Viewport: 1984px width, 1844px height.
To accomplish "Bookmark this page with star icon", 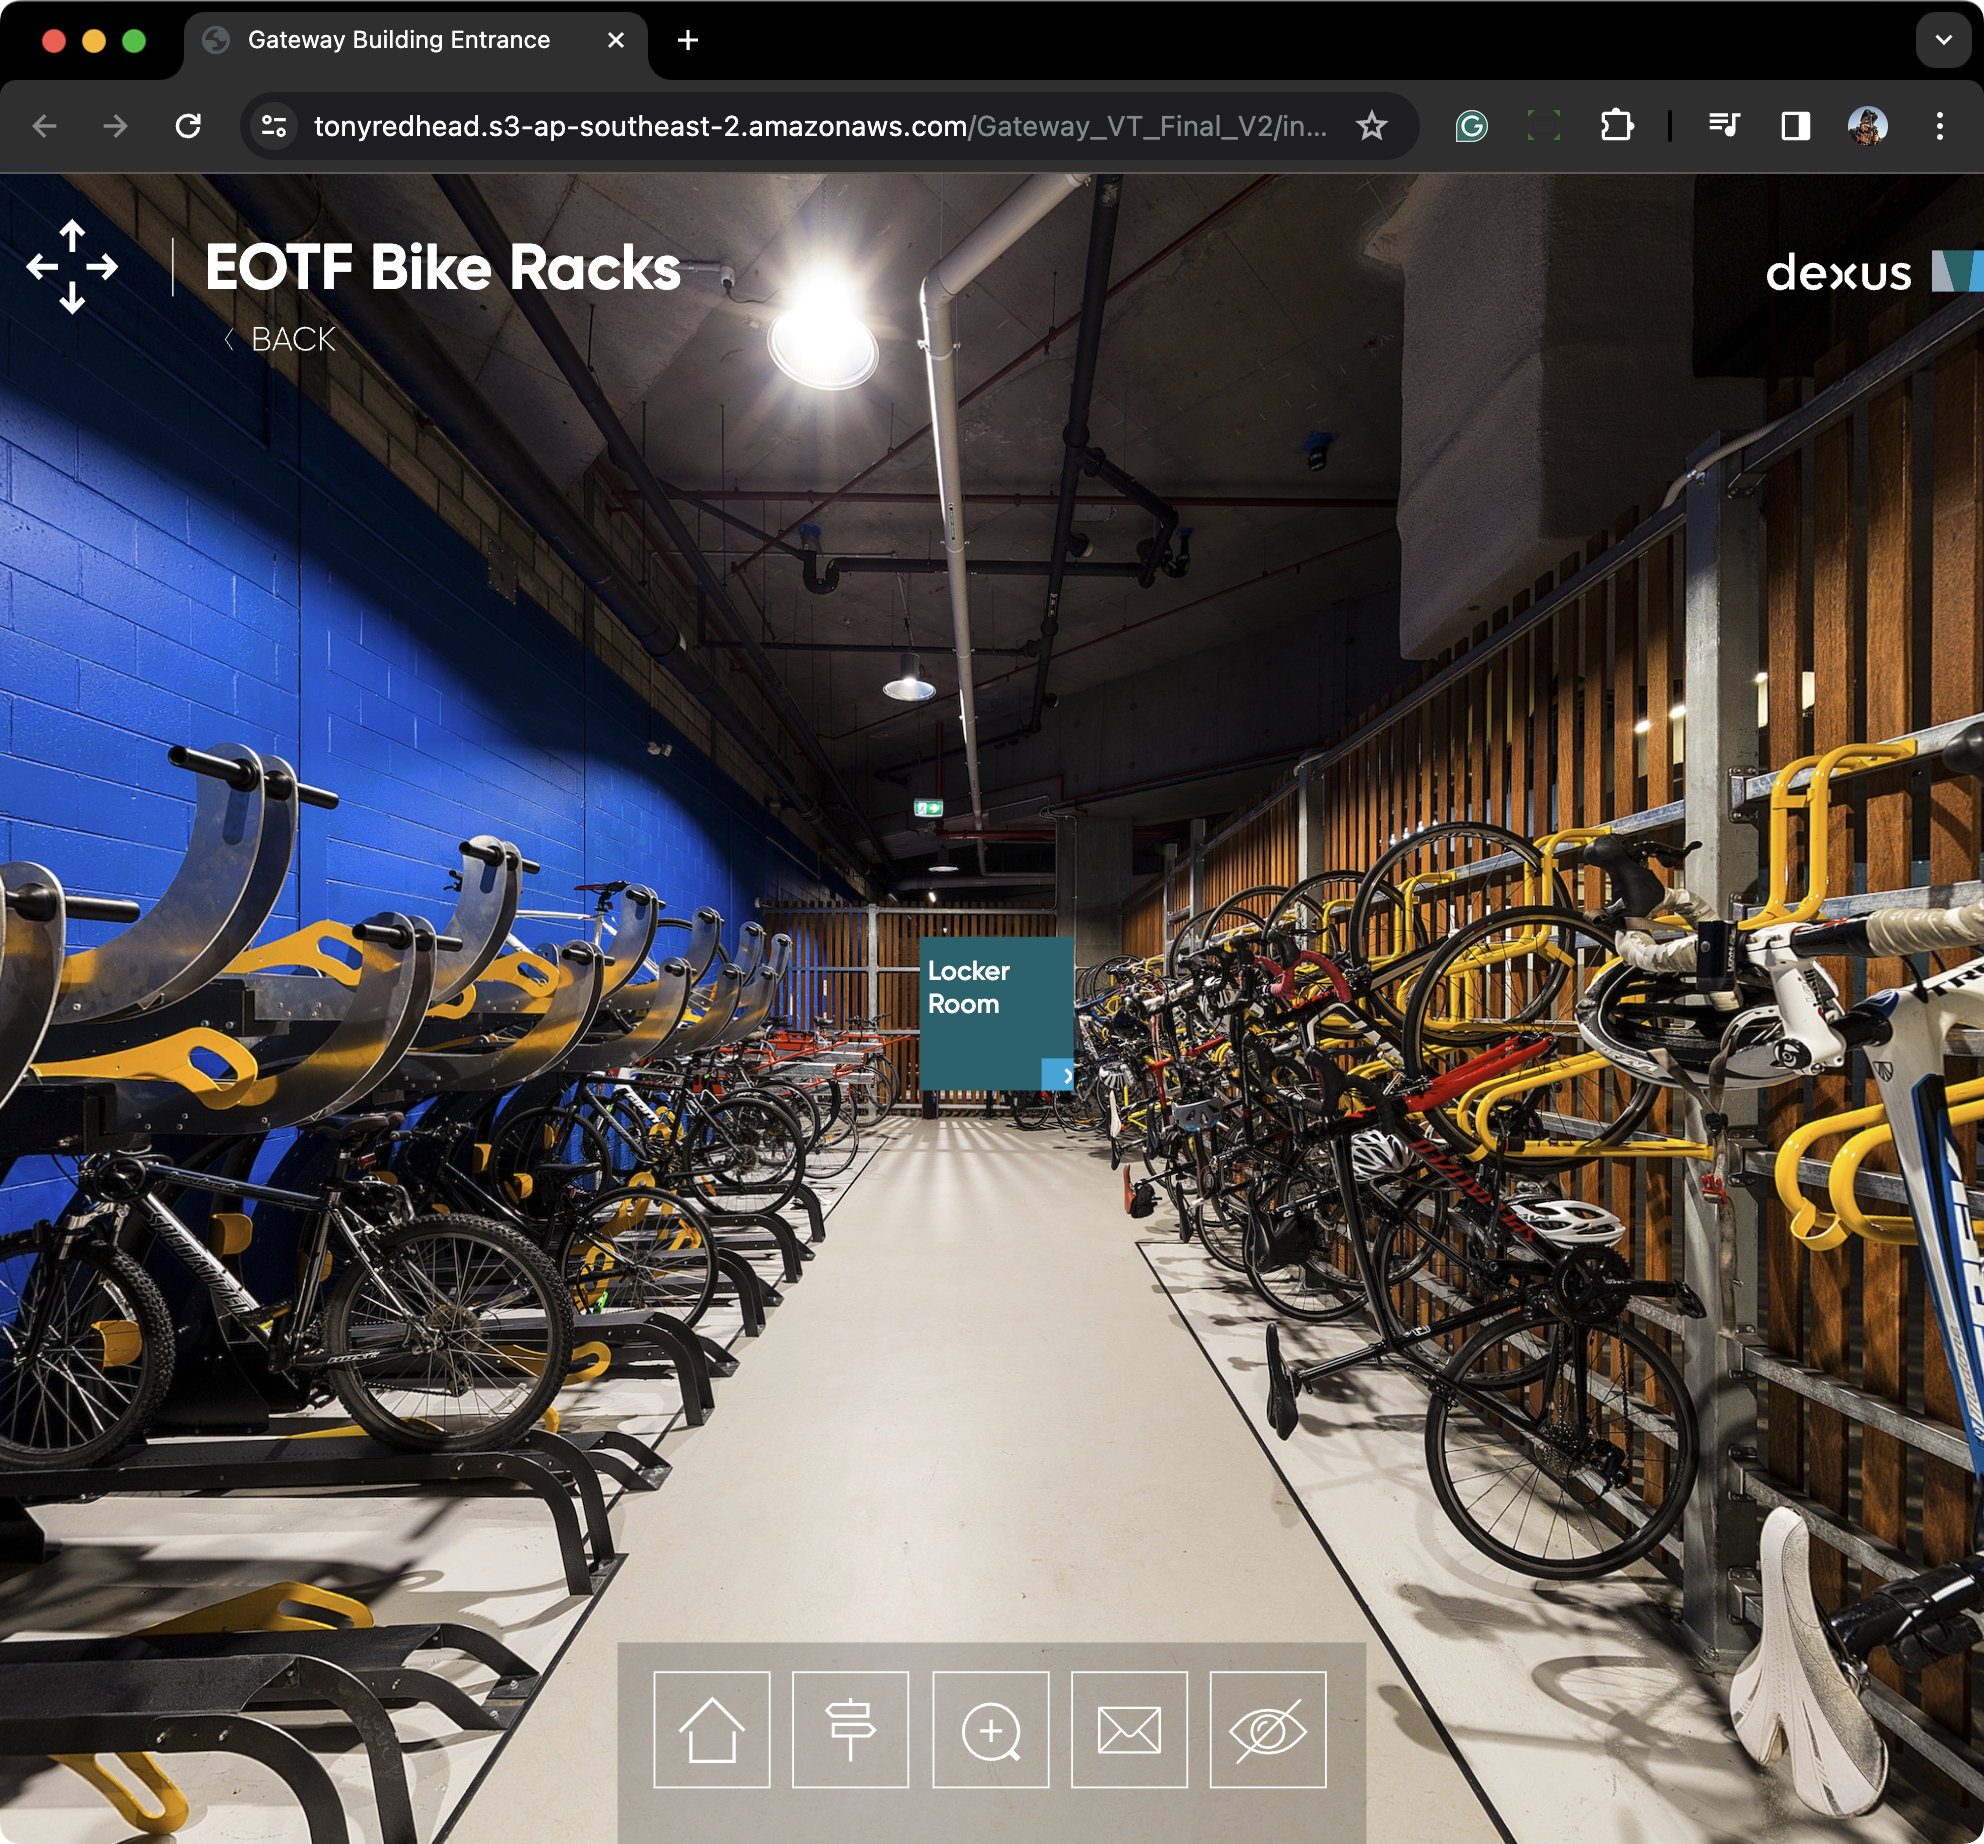I will pos(1371,126).
